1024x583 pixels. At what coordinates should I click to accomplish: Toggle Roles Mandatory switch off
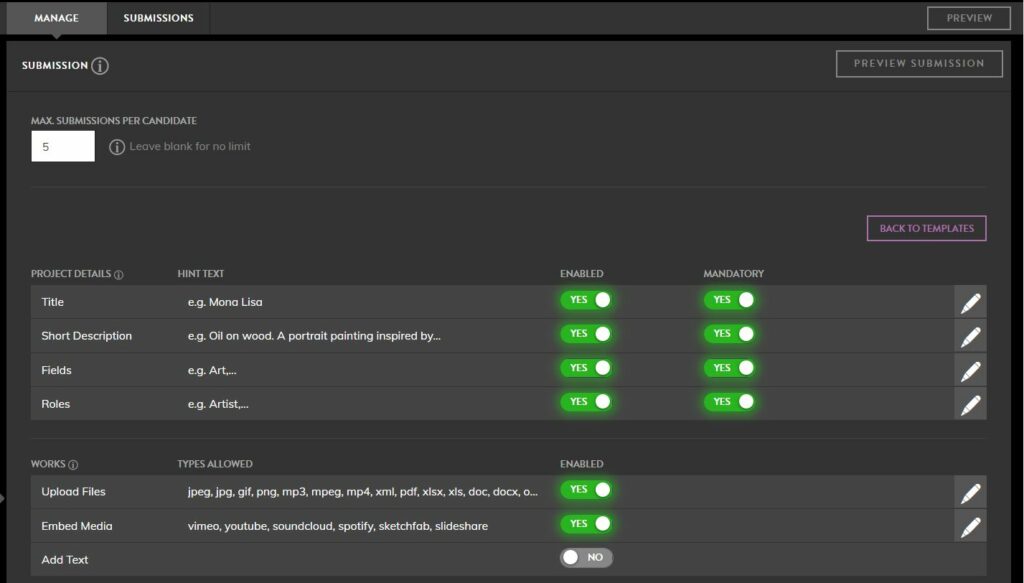729,402
